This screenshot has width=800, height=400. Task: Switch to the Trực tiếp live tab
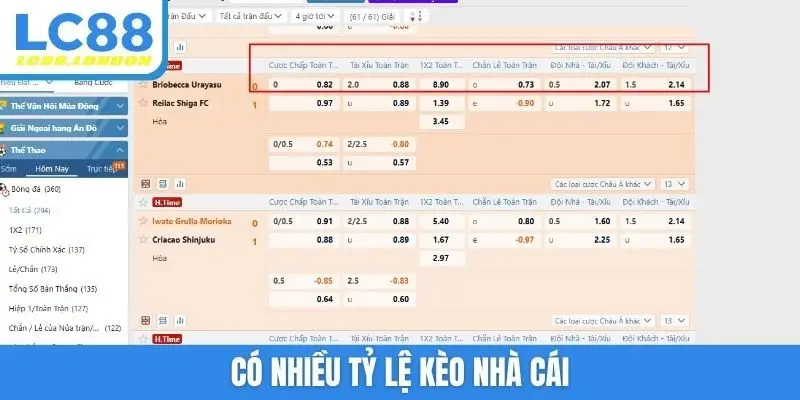click(x=101, y=169)
